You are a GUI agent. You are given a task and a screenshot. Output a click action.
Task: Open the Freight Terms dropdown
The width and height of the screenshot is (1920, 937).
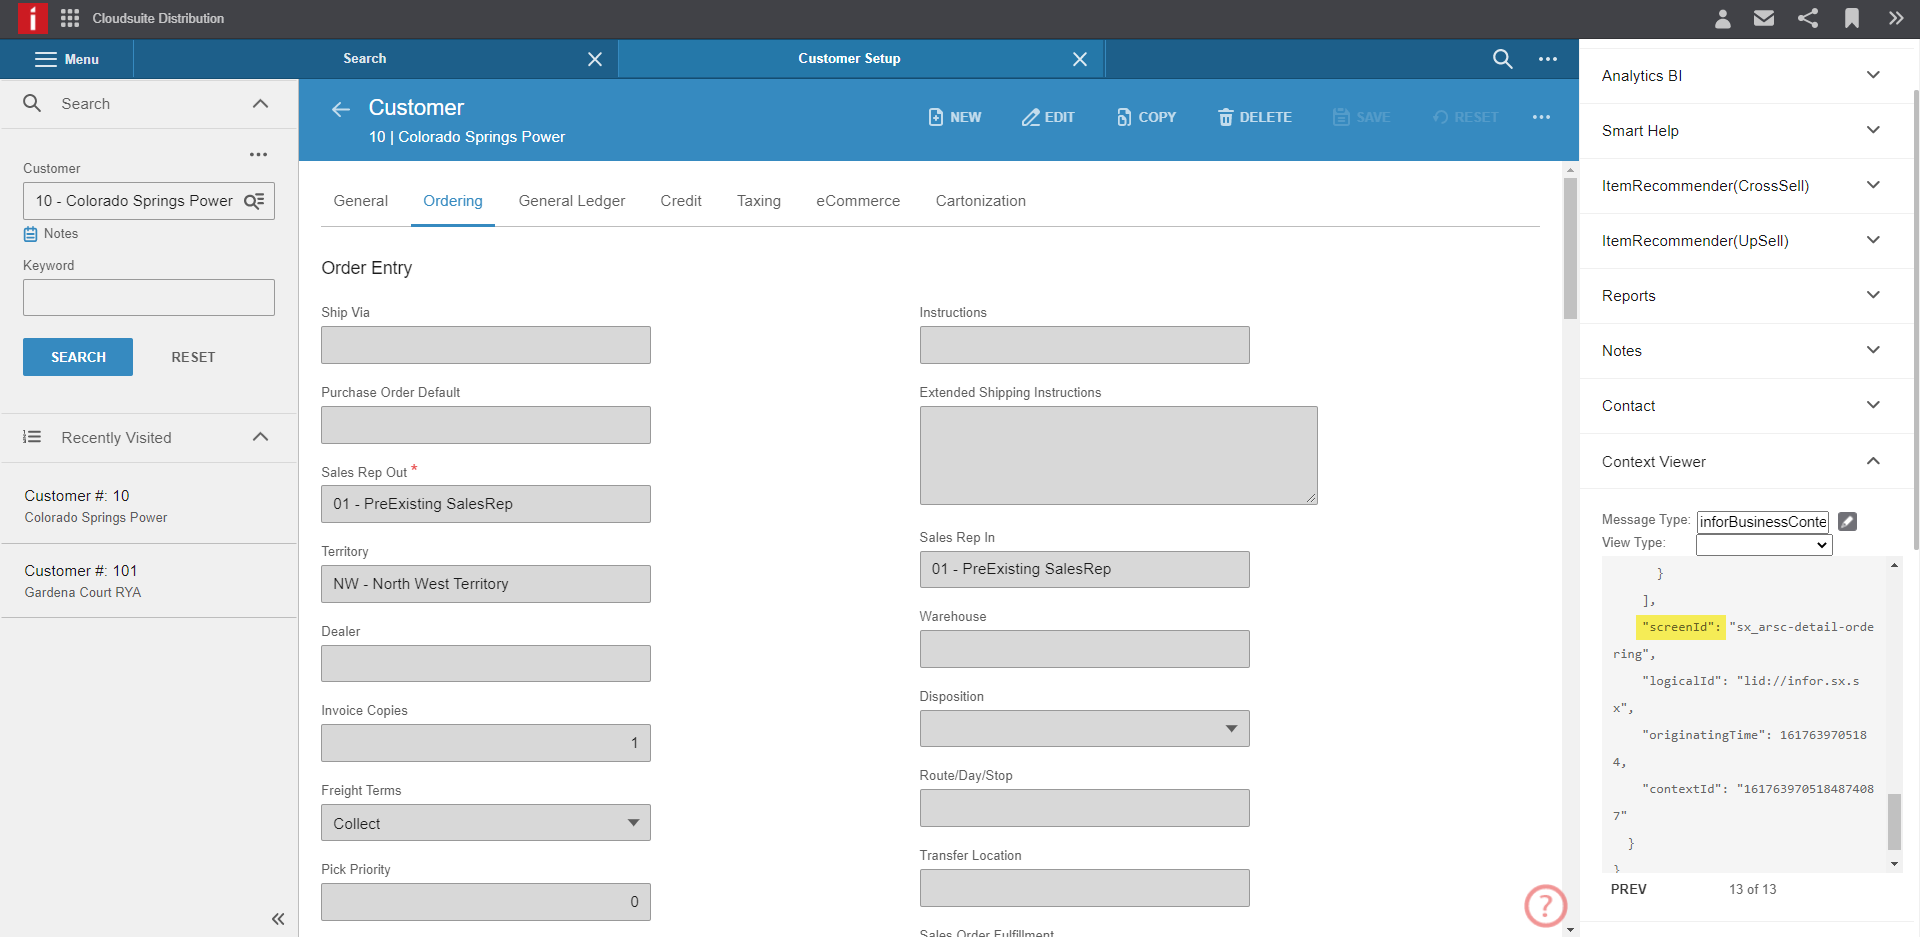[632, 822]
